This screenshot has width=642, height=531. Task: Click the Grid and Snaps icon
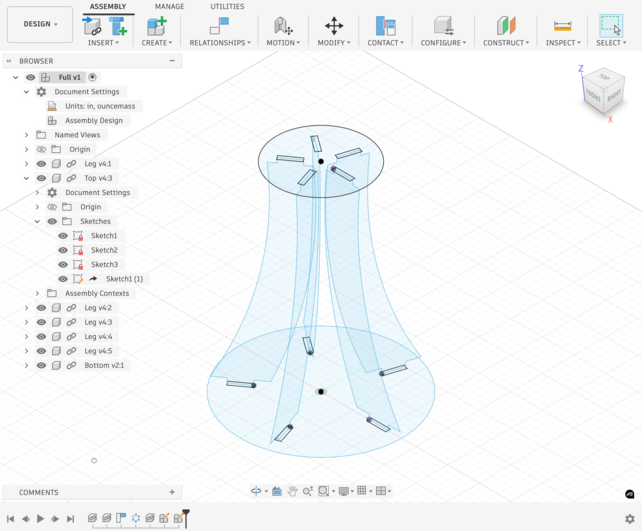point(362,490)
